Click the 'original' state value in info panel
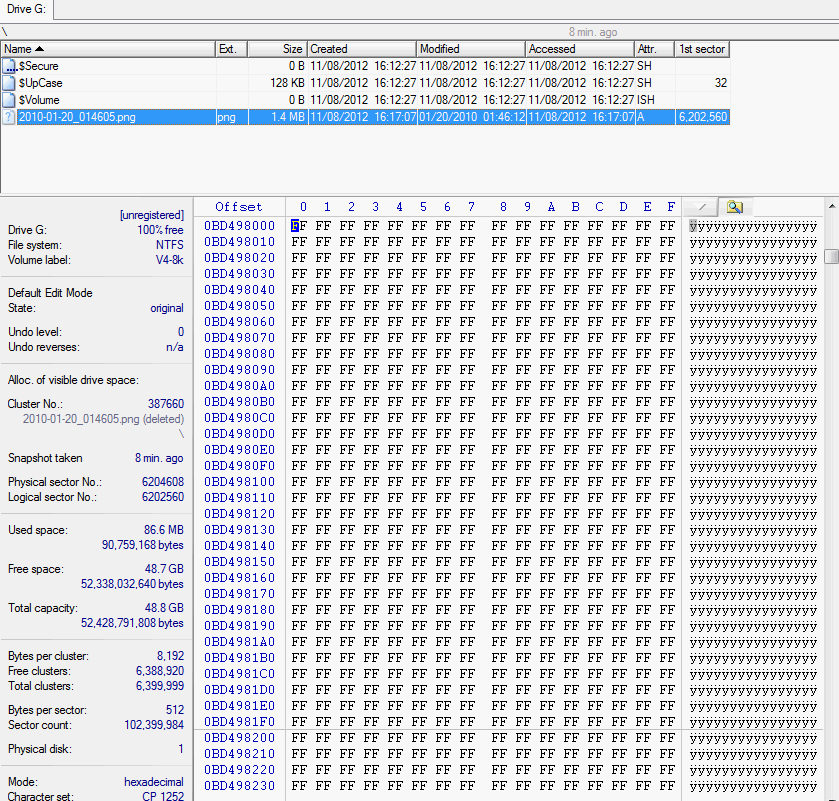839x801 pixels. [166, 308]
